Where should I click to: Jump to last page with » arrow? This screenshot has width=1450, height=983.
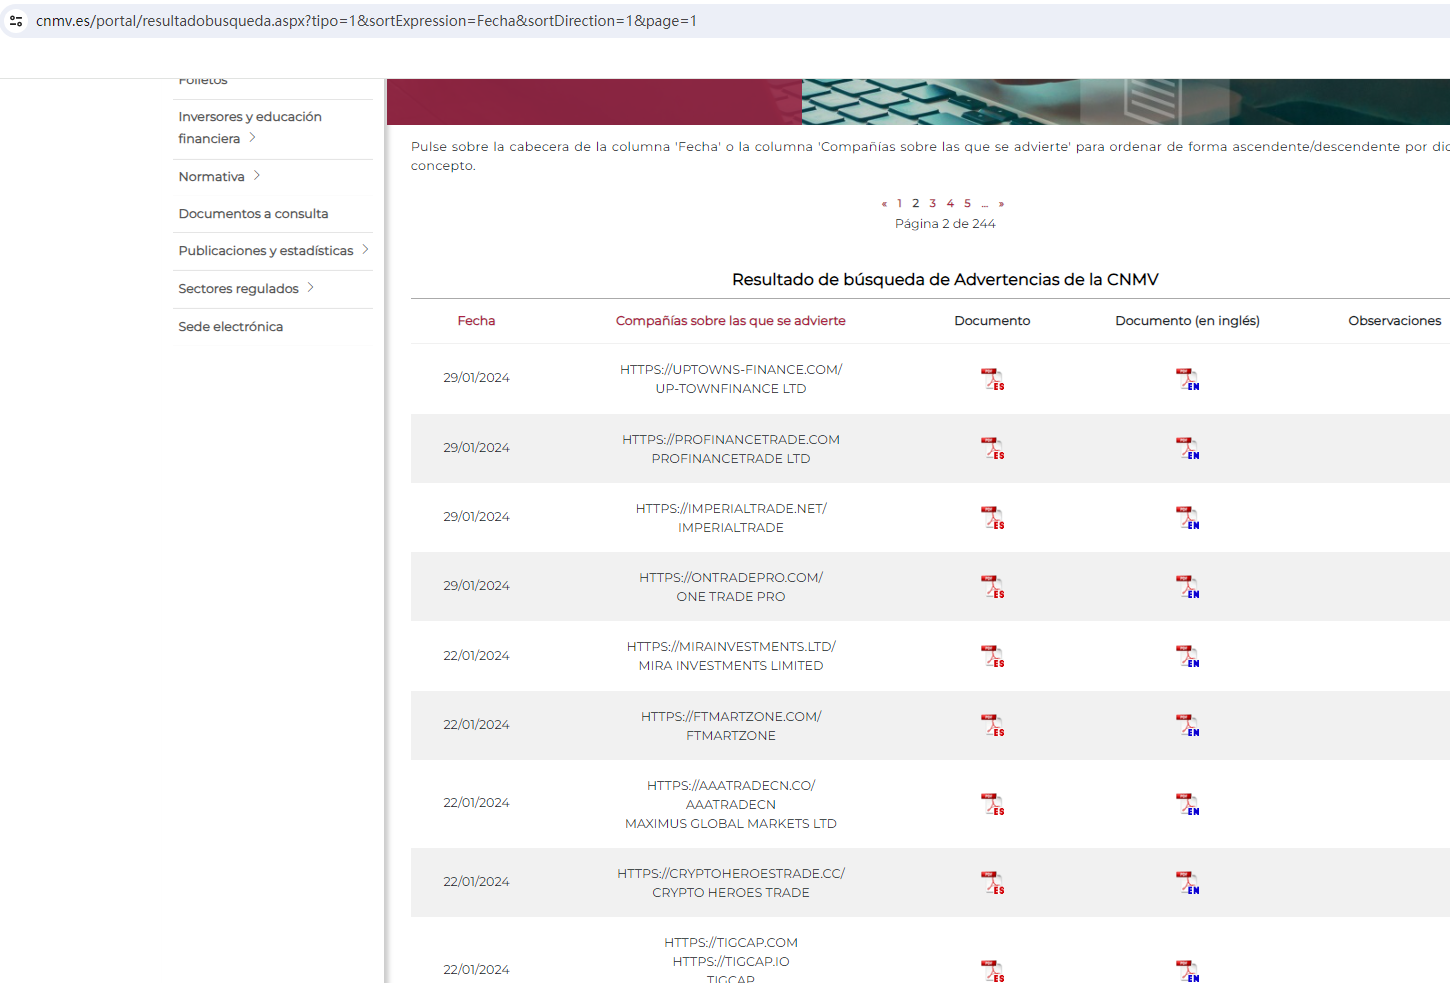click(x=1001, y=204)
